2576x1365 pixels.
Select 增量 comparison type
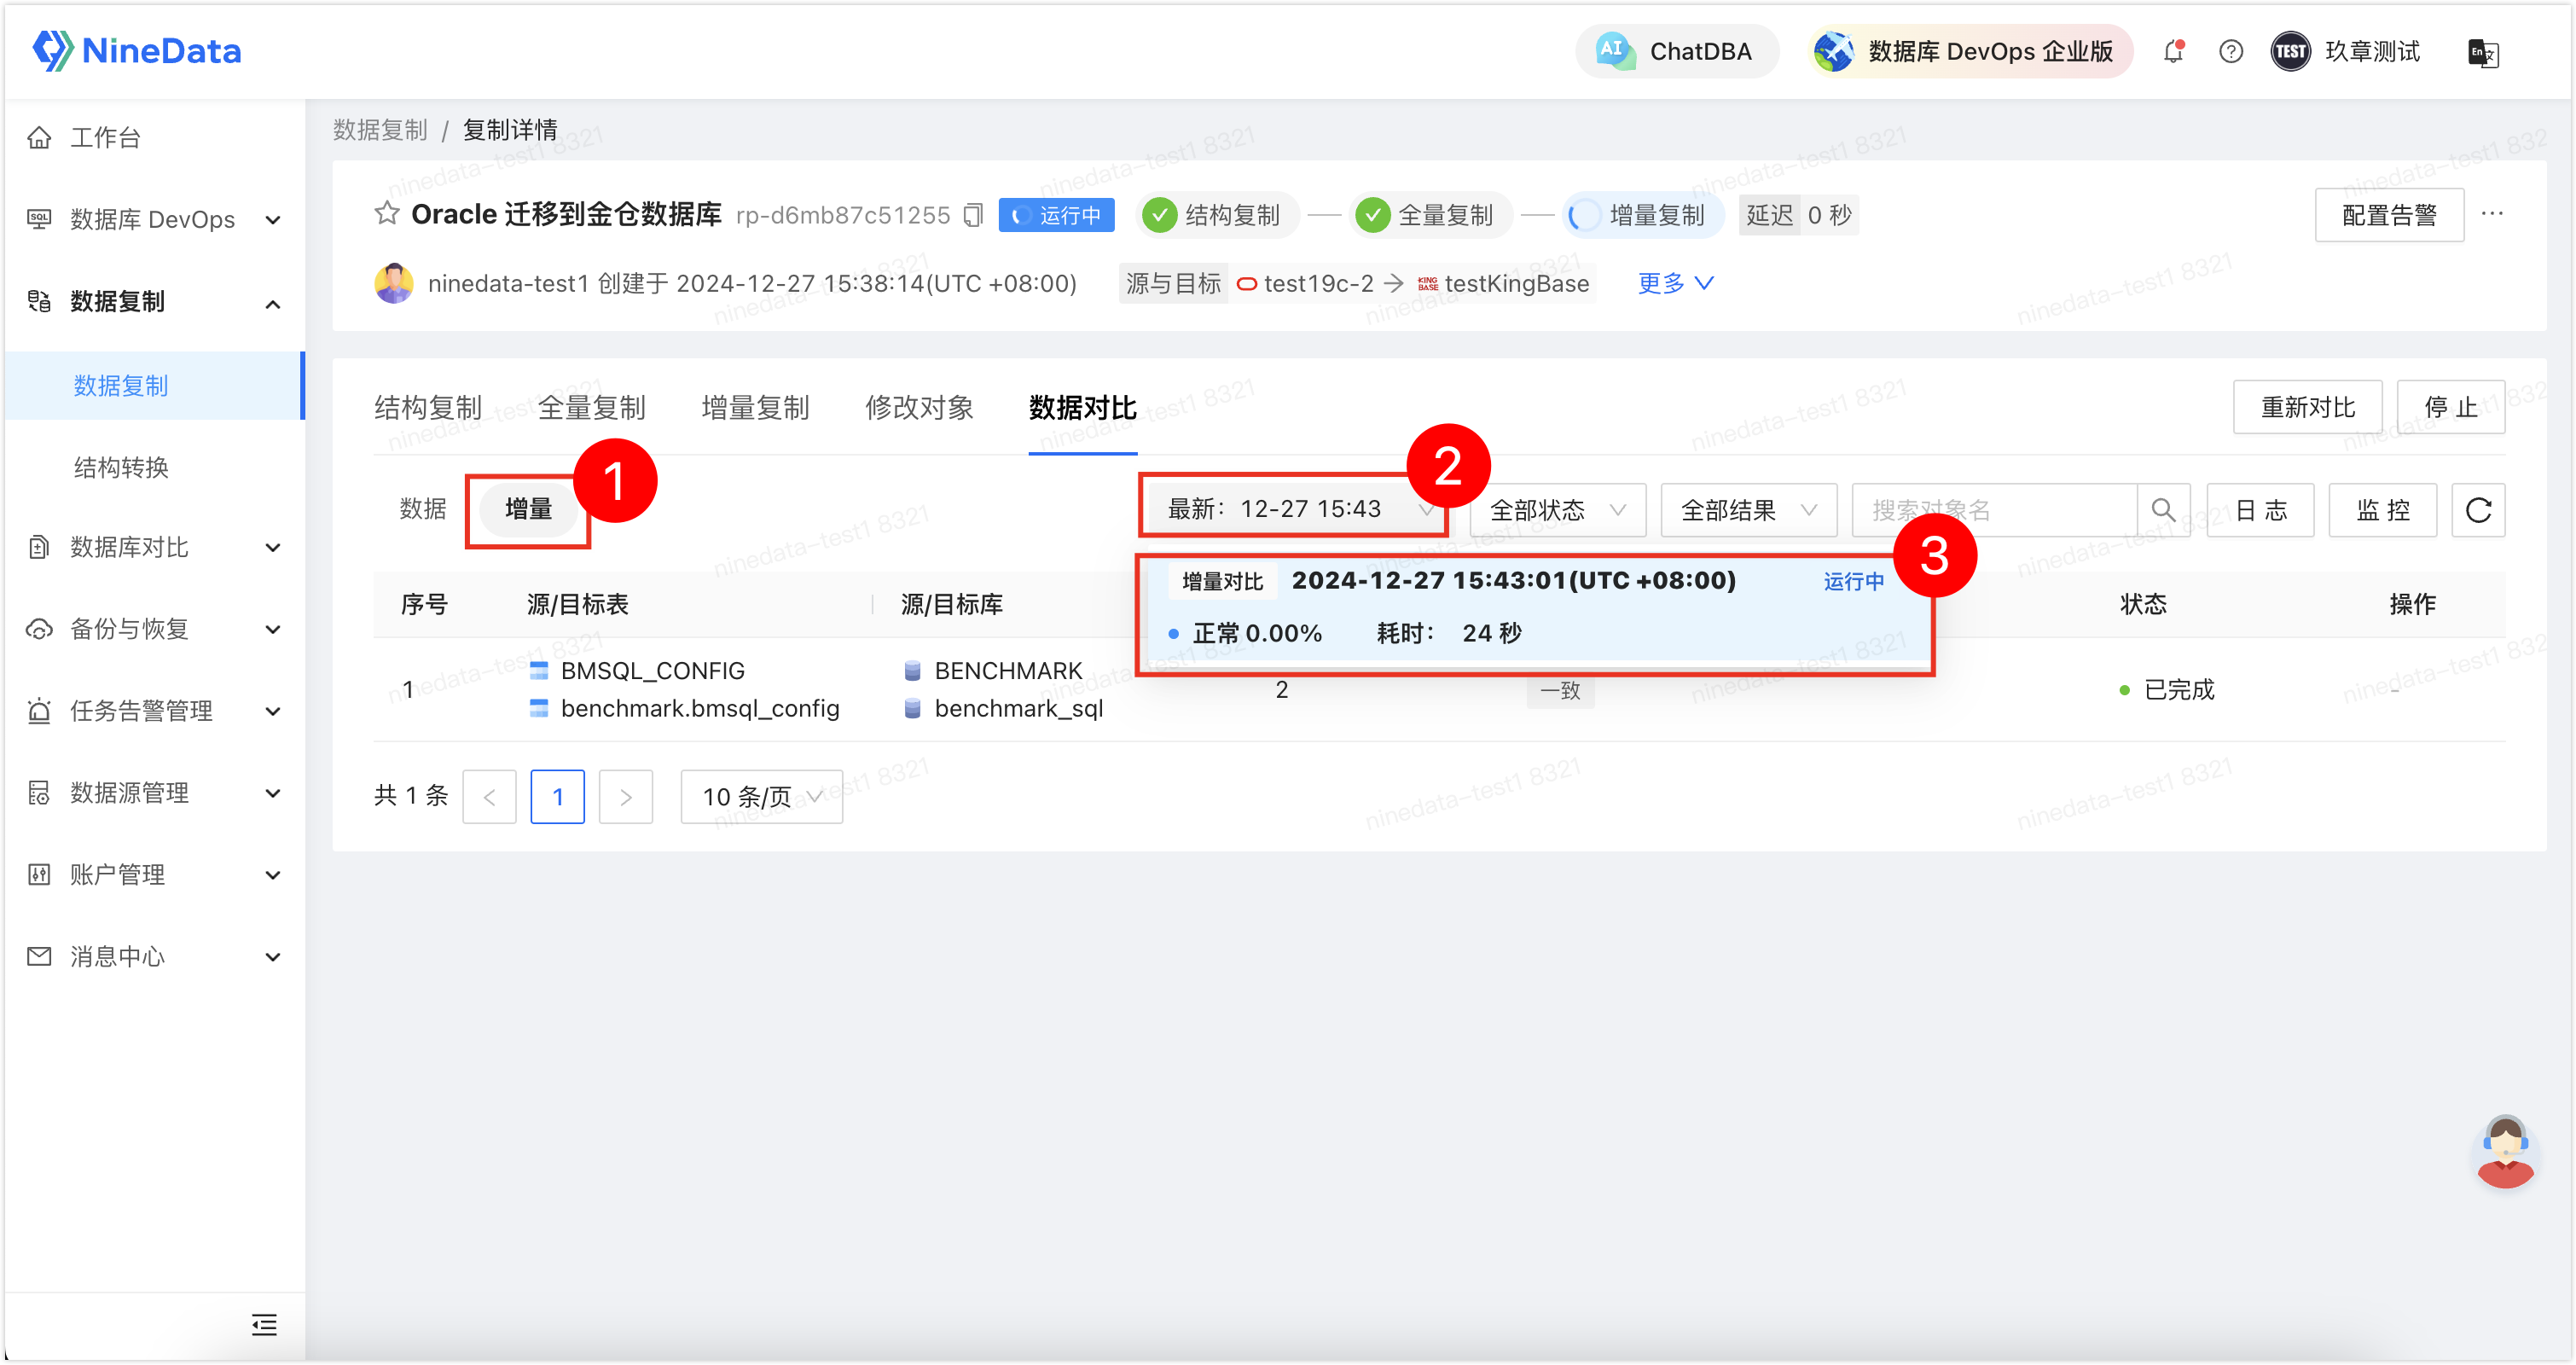[528, 509]
